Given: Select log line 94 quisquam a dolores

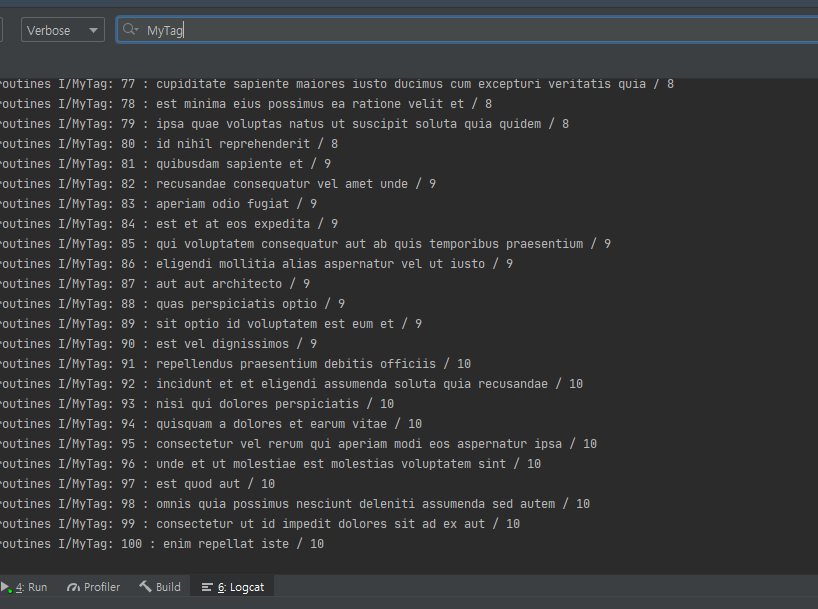Looking at the screenshot, I should 211,424.
